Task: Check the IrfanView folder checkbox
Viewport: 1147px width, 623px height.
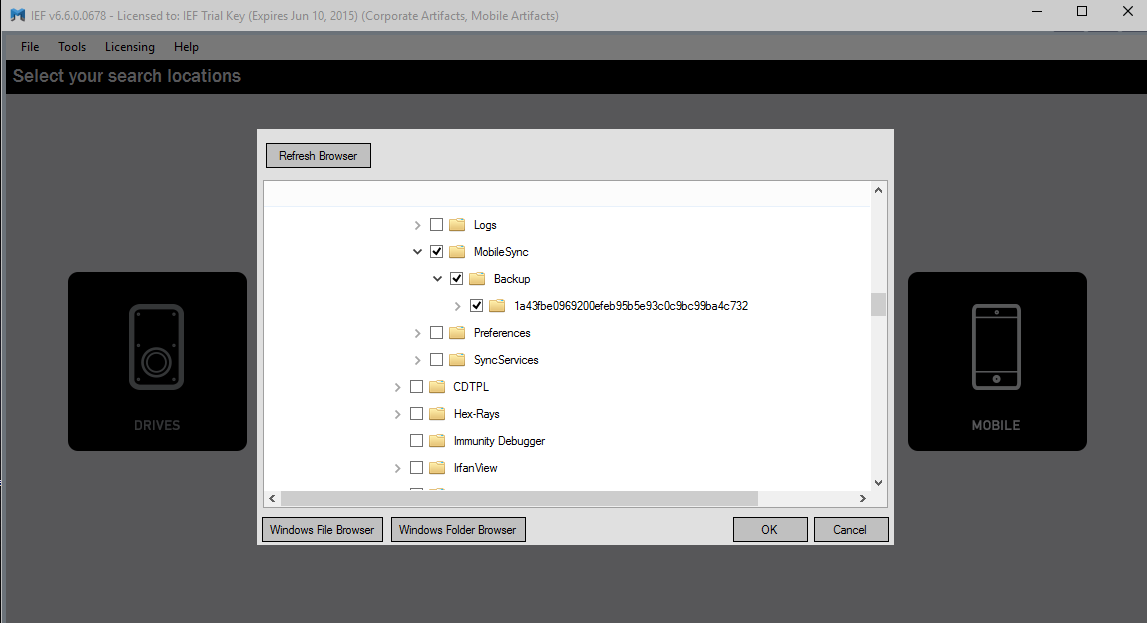Action: pyautogui.click(x=416, y=467)
